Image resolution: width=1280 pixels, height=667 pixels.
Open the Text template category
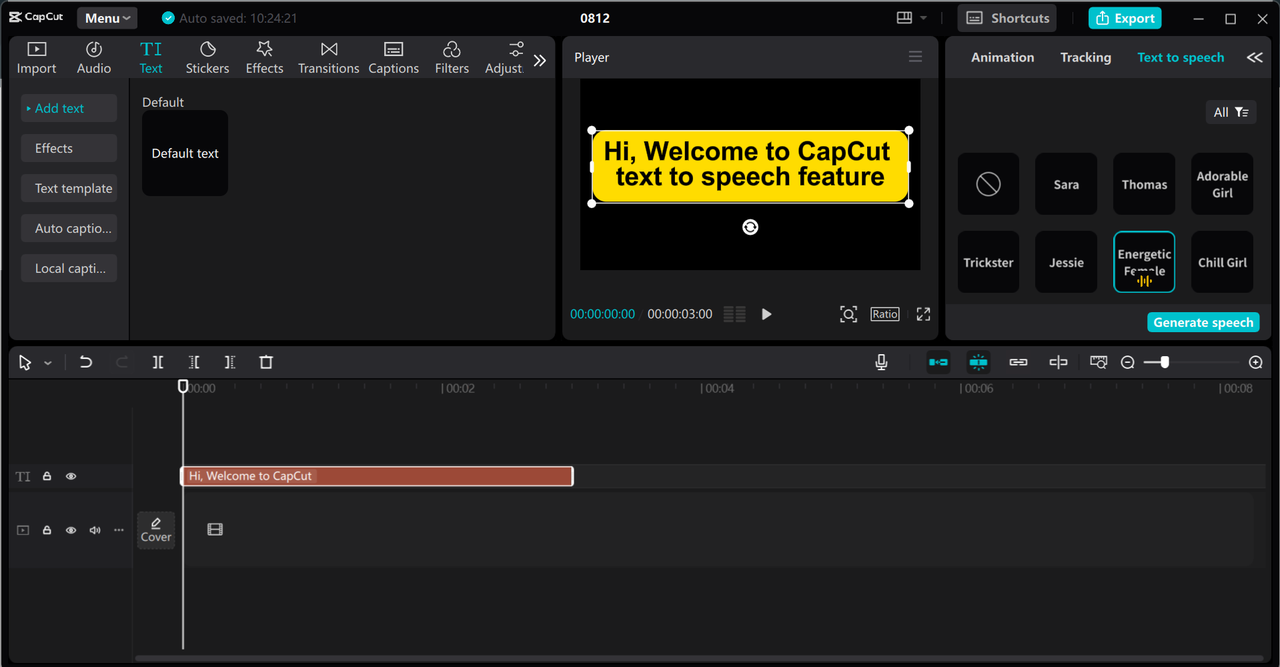69,188
